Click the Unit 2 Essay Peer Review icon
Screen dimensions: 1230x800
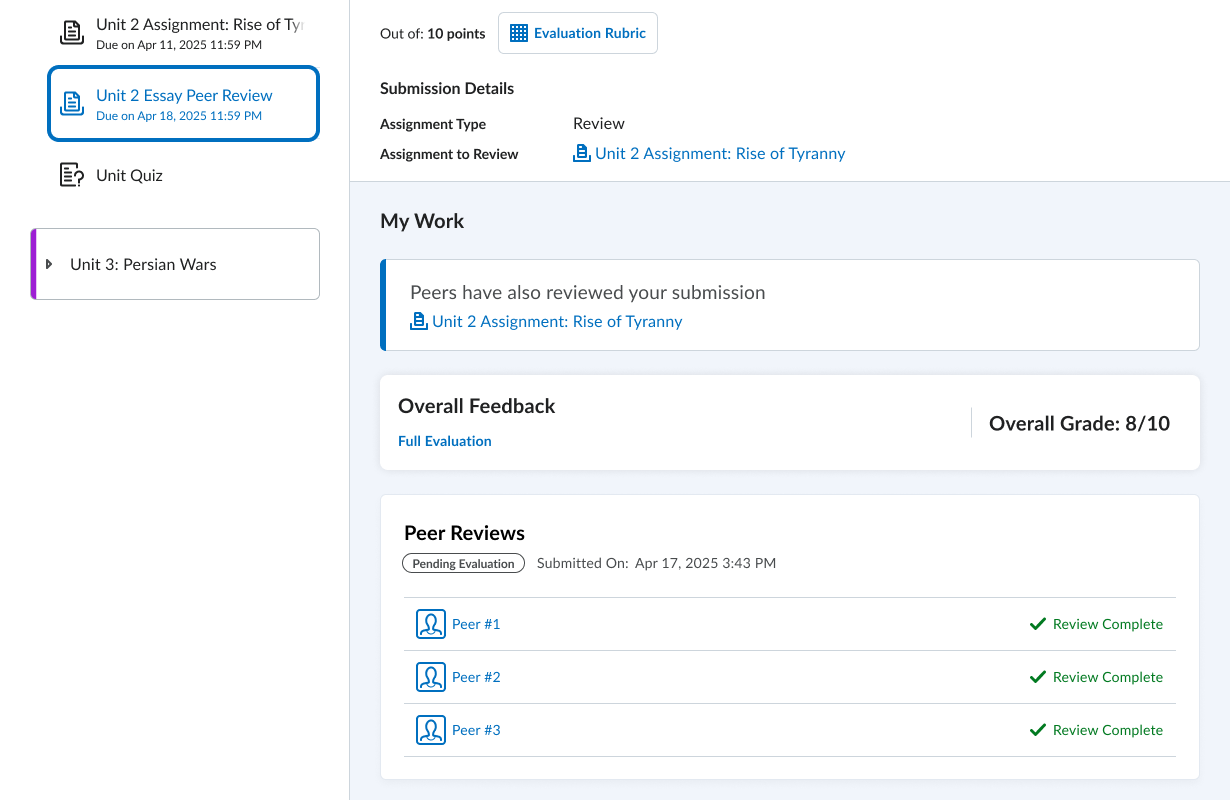[x=72, y=103]
